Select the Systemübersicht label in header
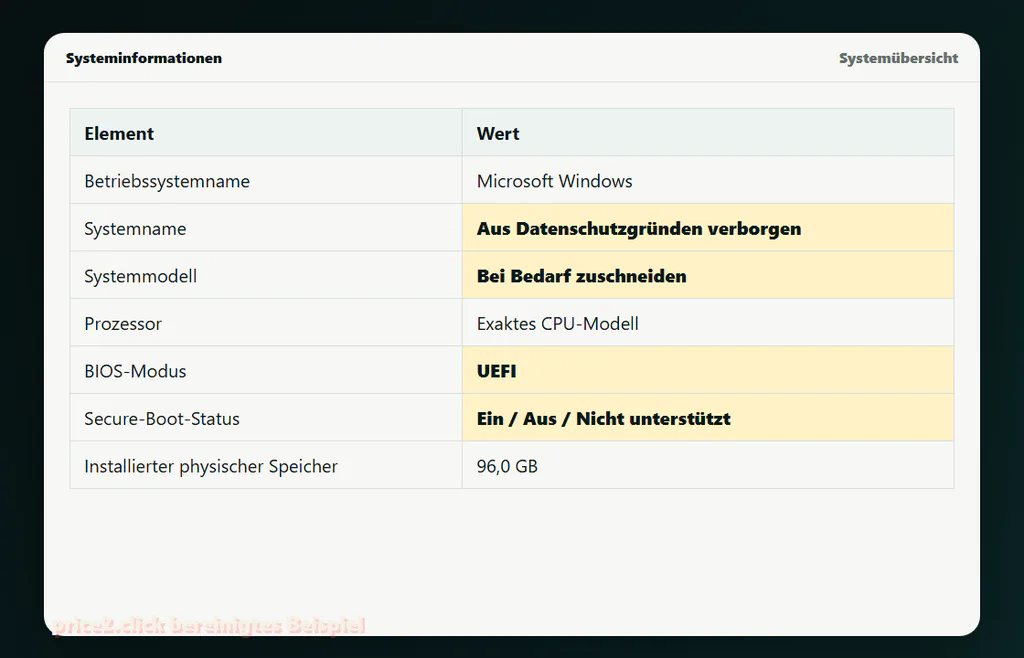1024x658 pixels. (x=899, y=58)
